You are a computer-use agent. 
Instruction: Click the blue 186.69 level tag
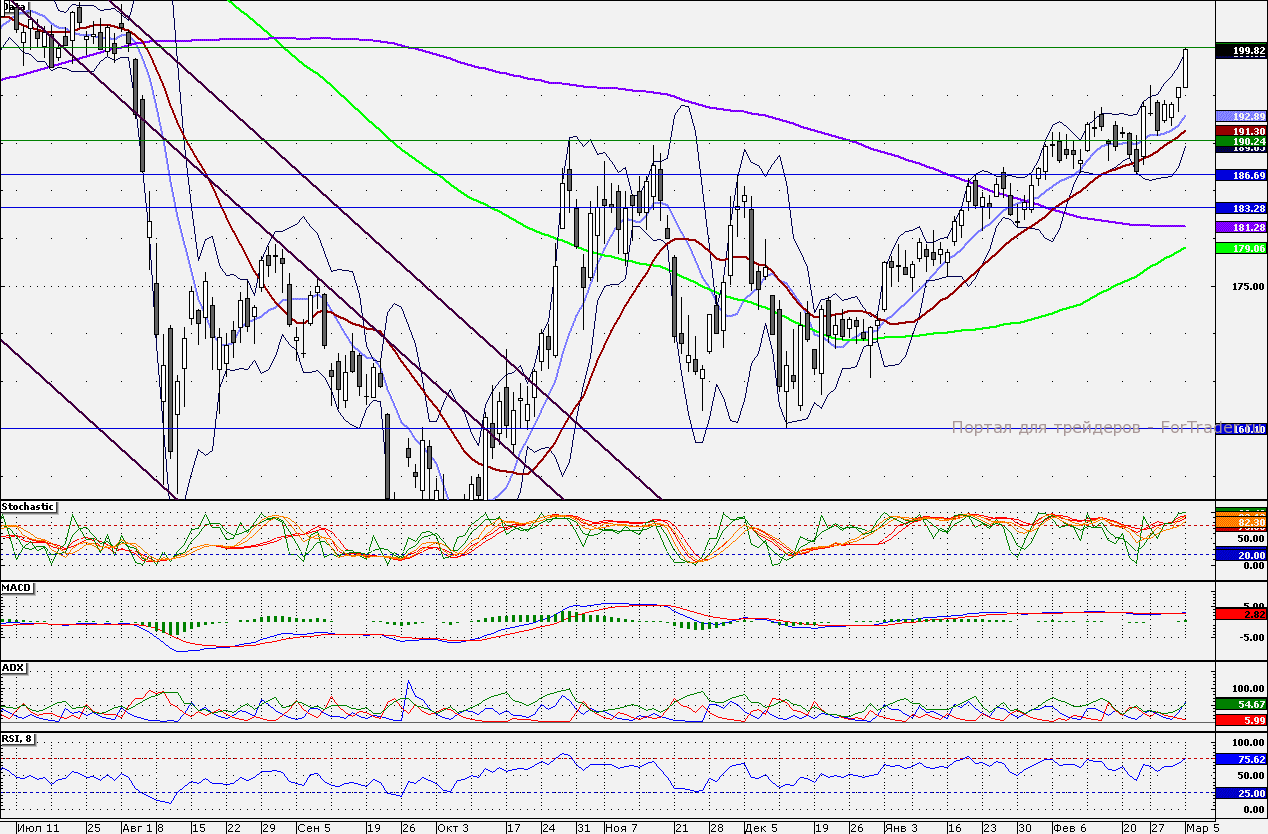(1240, 175)
